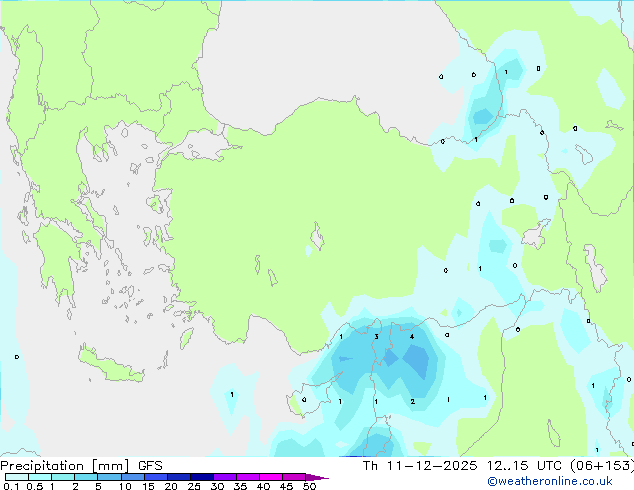Click the map value '2' east of Cyprus
The width and height of the screenshot is (634, 490).
412,401
